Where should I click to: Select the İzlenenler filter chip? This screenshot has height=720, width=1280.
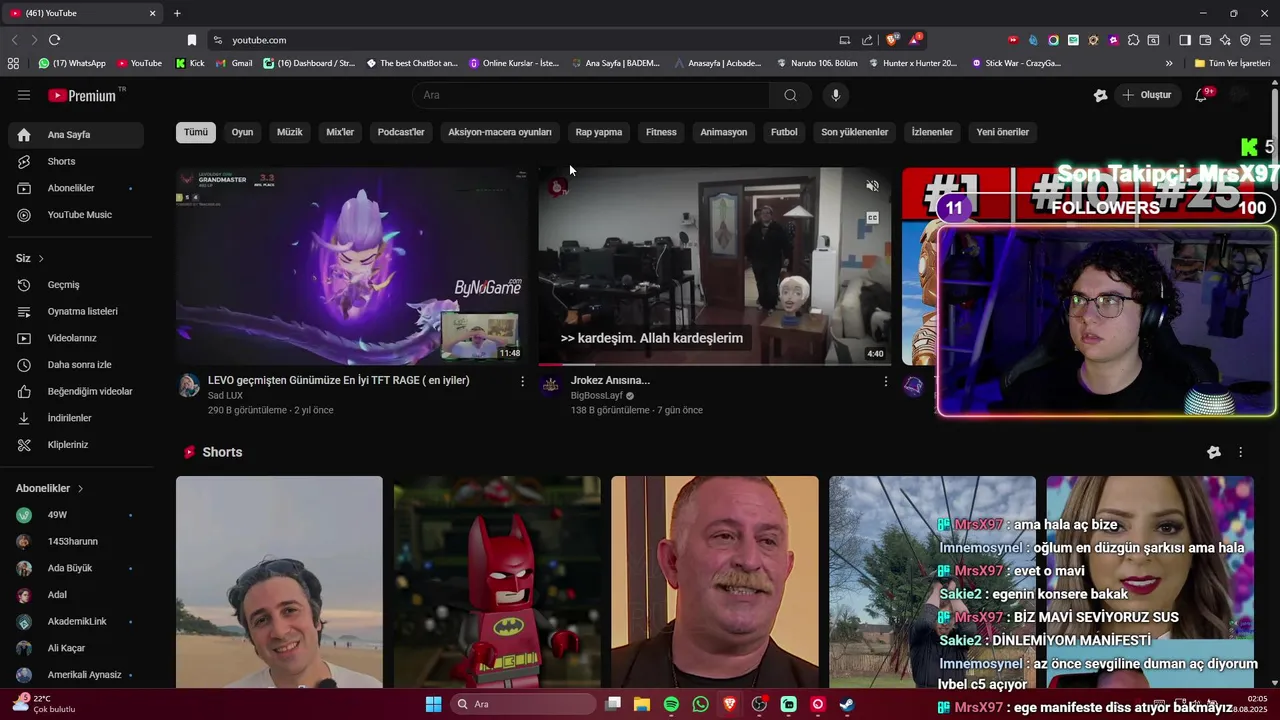932,132
